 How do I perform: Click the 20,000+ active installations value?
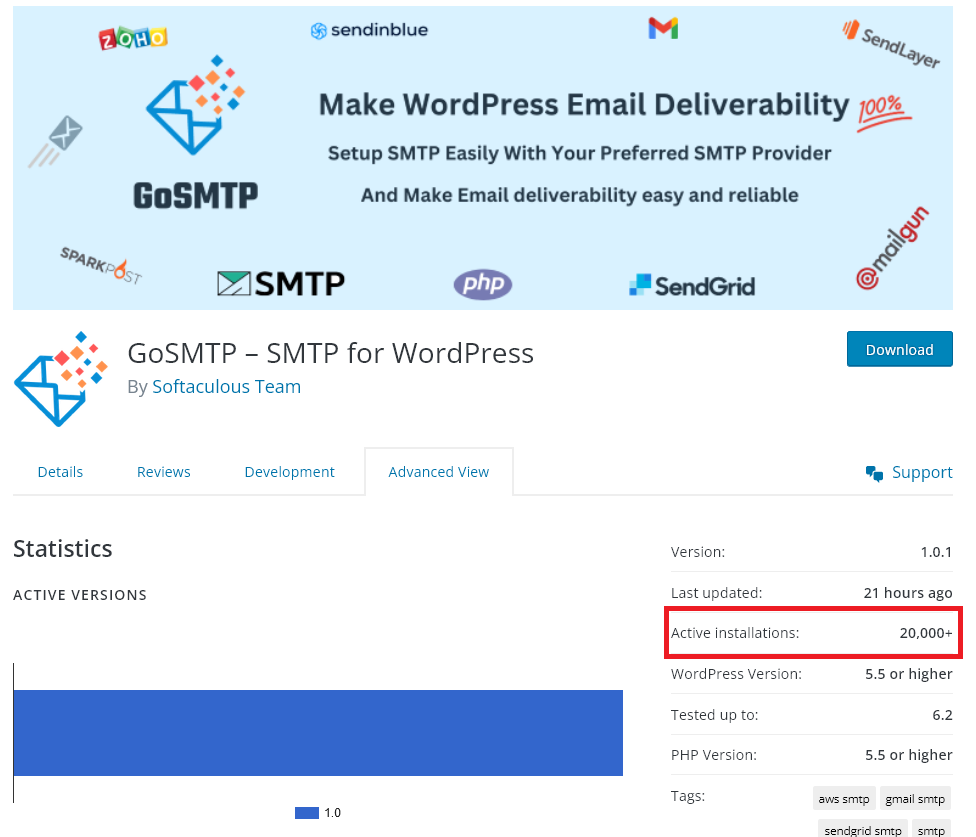(x=926, y=633)
